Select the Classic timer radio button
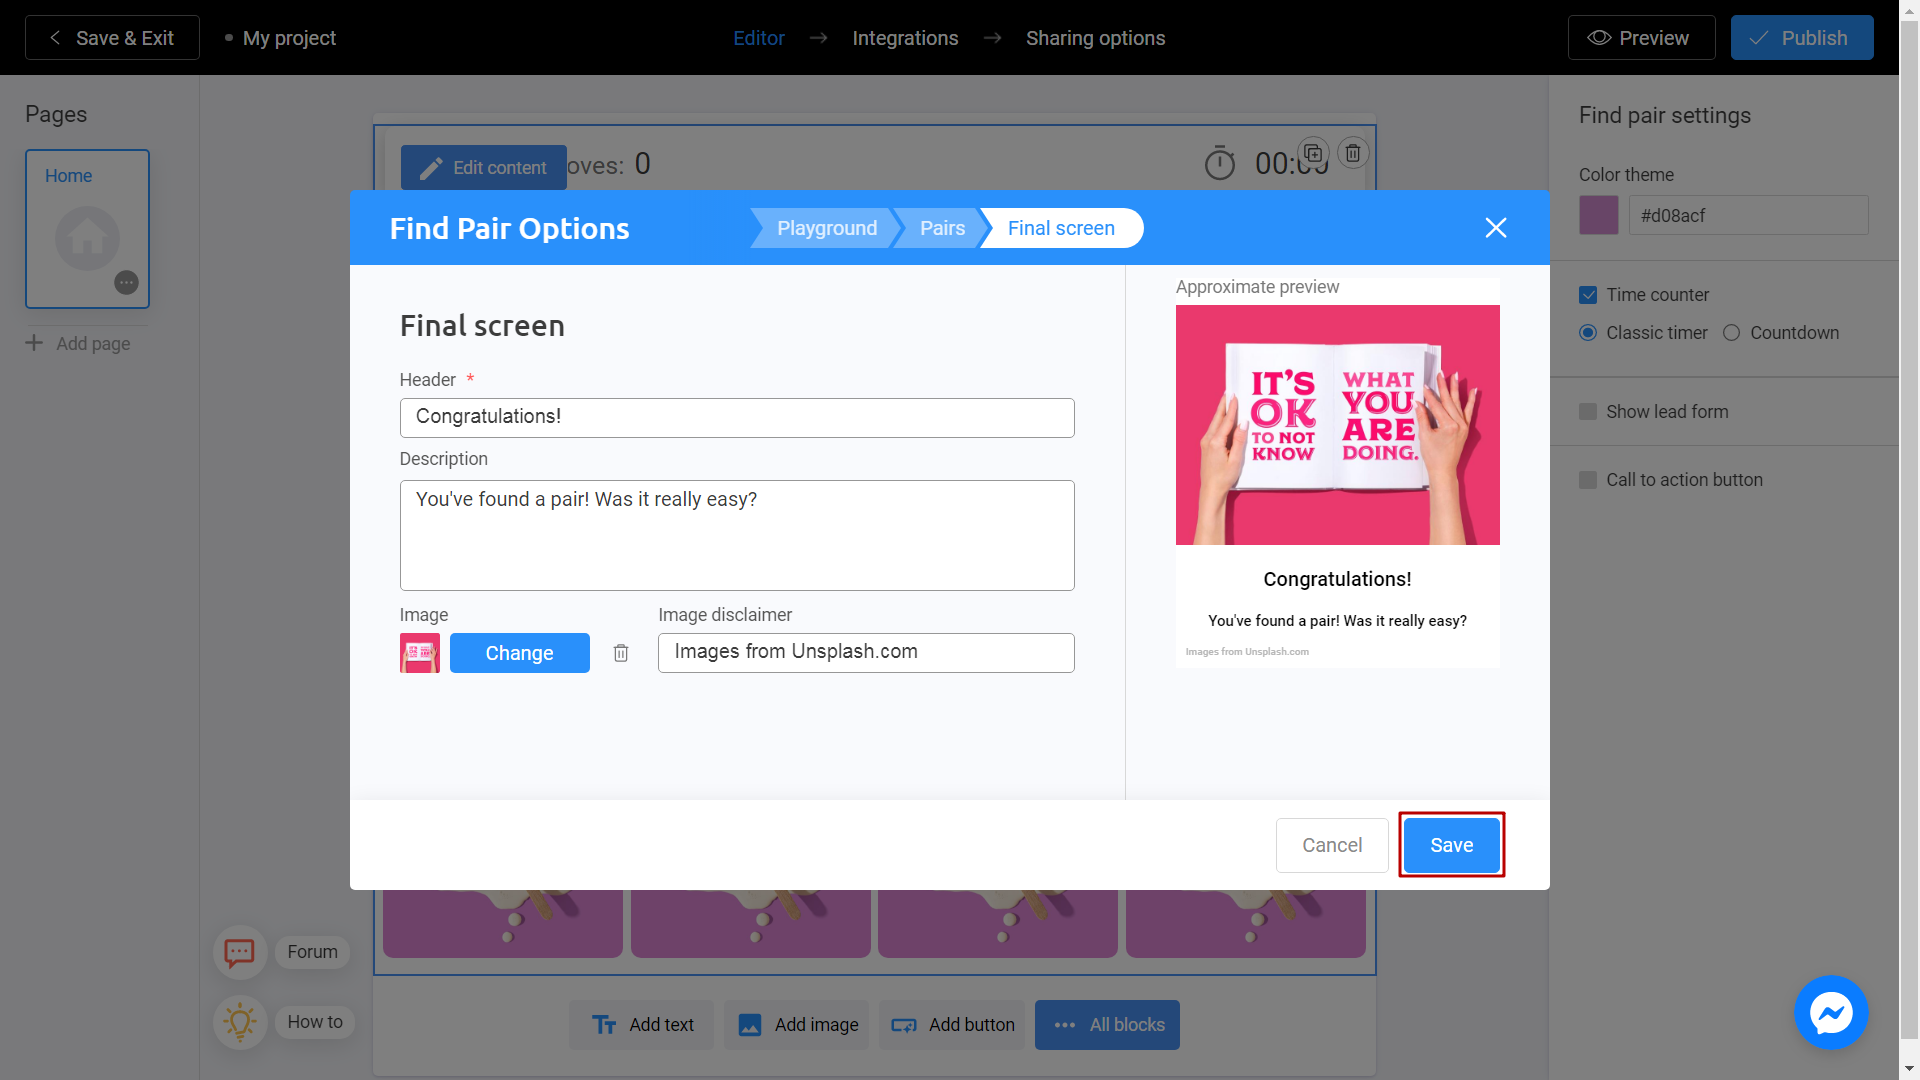Image resolution: width=1920 pixels, height=1080 pixels. coord(1590,332)
